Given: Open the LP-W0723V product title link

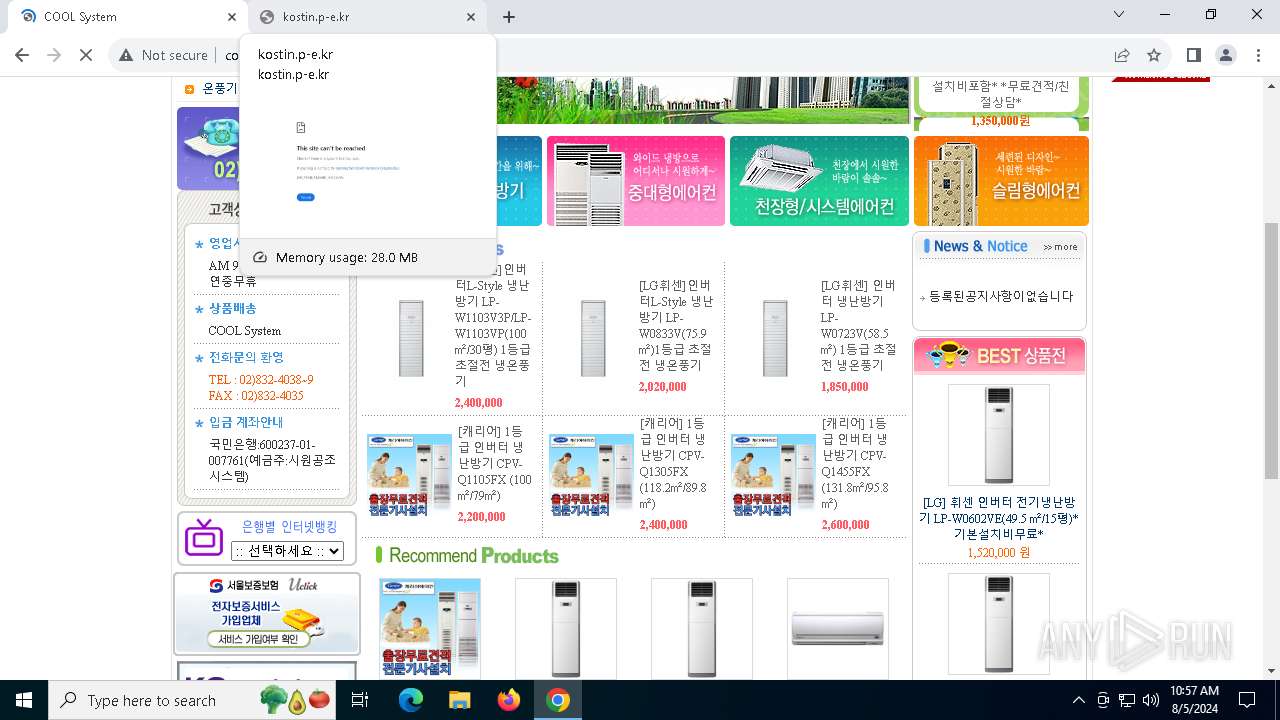Looking at the screenshot, I should [x=858, y=325].
